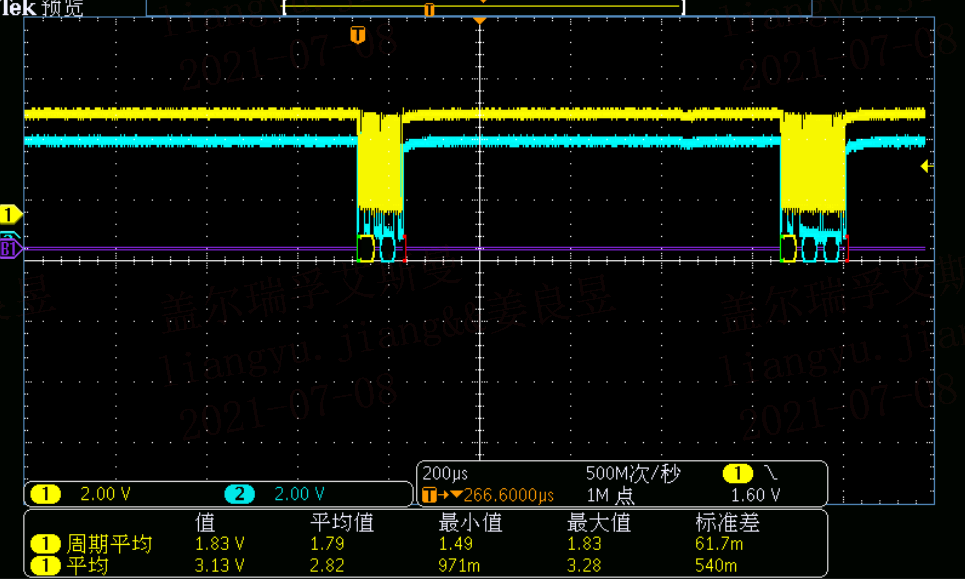
Task: Click the orange T trigger position marker in graticule
Action: 358,35
